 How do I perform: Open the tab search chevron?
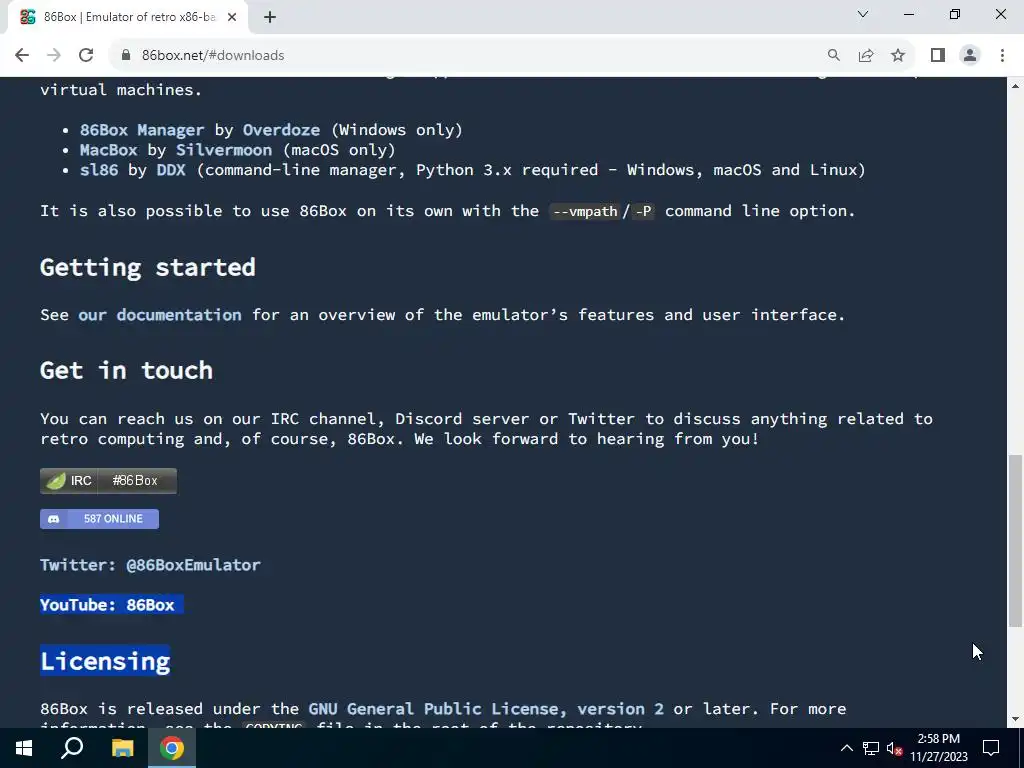[x=863, y=14]
